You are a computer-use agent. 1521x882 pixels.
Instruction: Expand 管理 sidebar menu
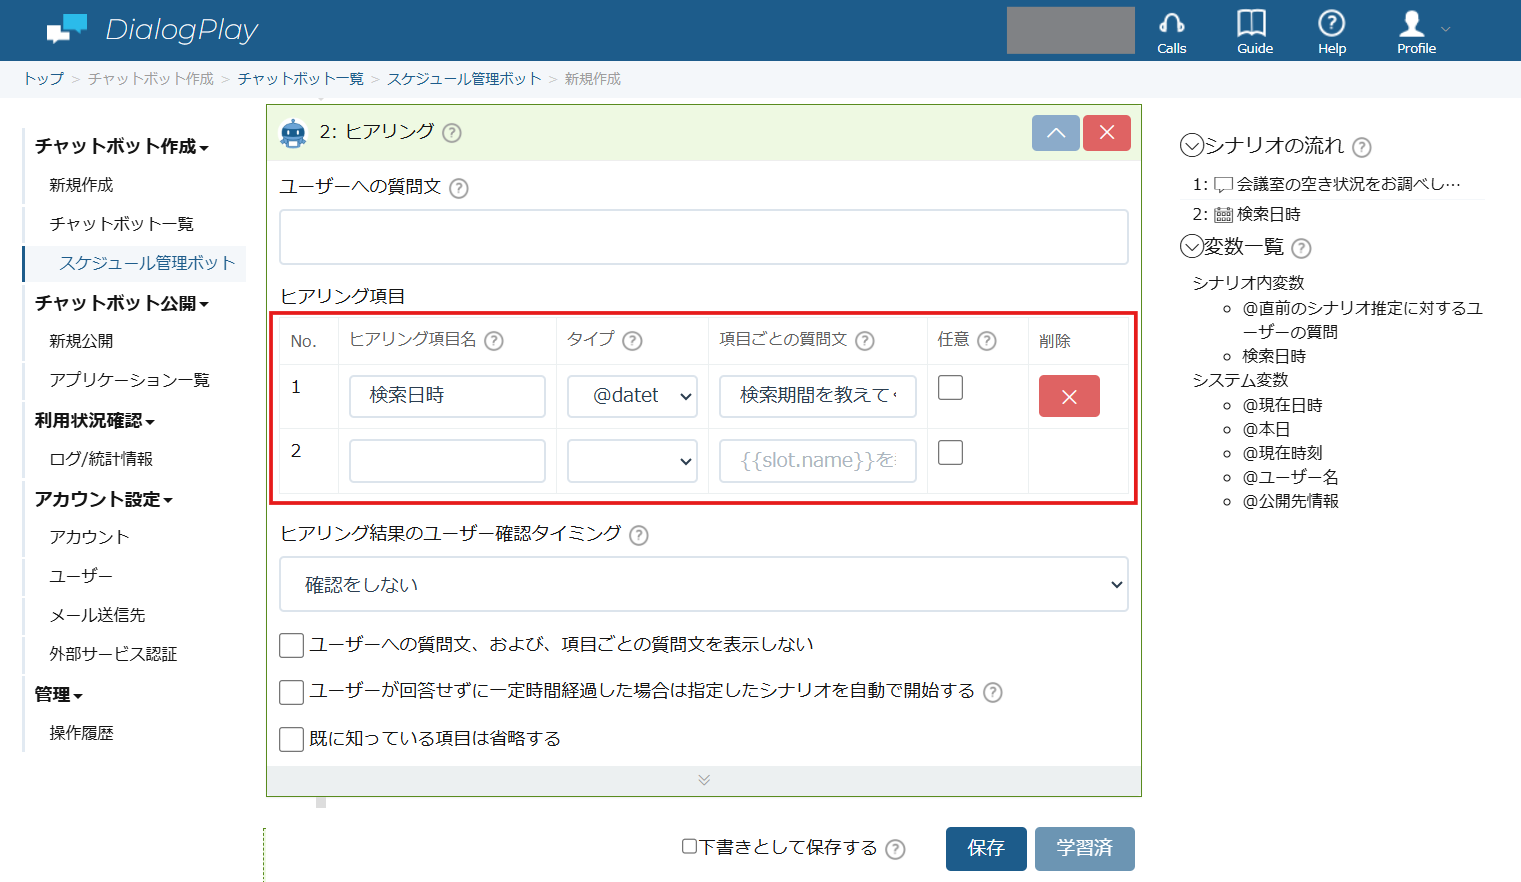pyautogui.click(x=59, y=694)
